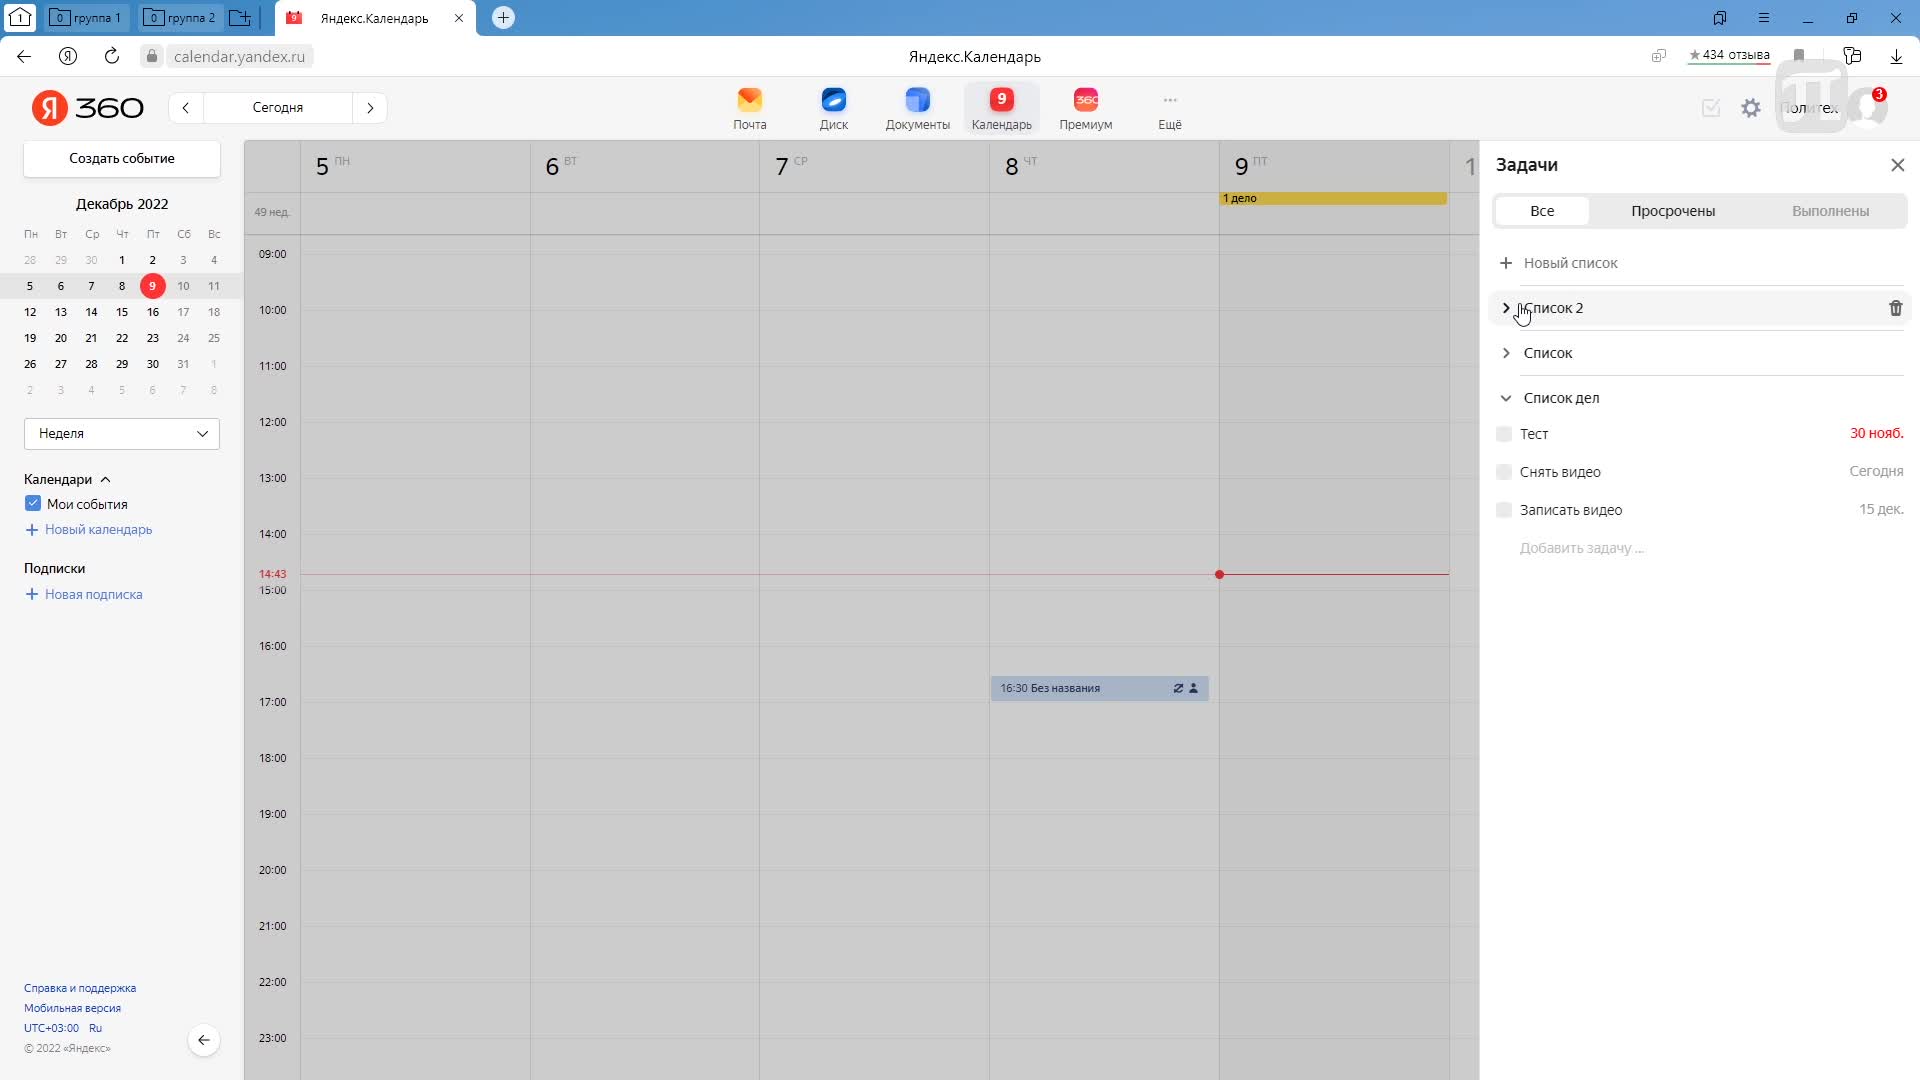The height and width of the screenshot is (1080, 1920).
Task: Open the Премиум service icon
Action: [x=1085, y=108]
